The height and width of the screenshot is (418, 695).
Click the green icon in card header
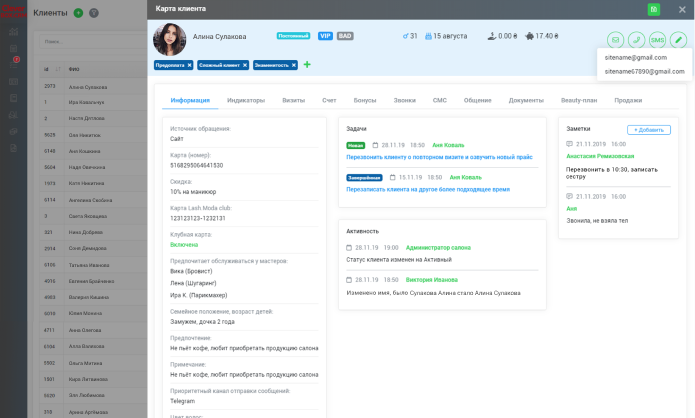click(654, 9)
